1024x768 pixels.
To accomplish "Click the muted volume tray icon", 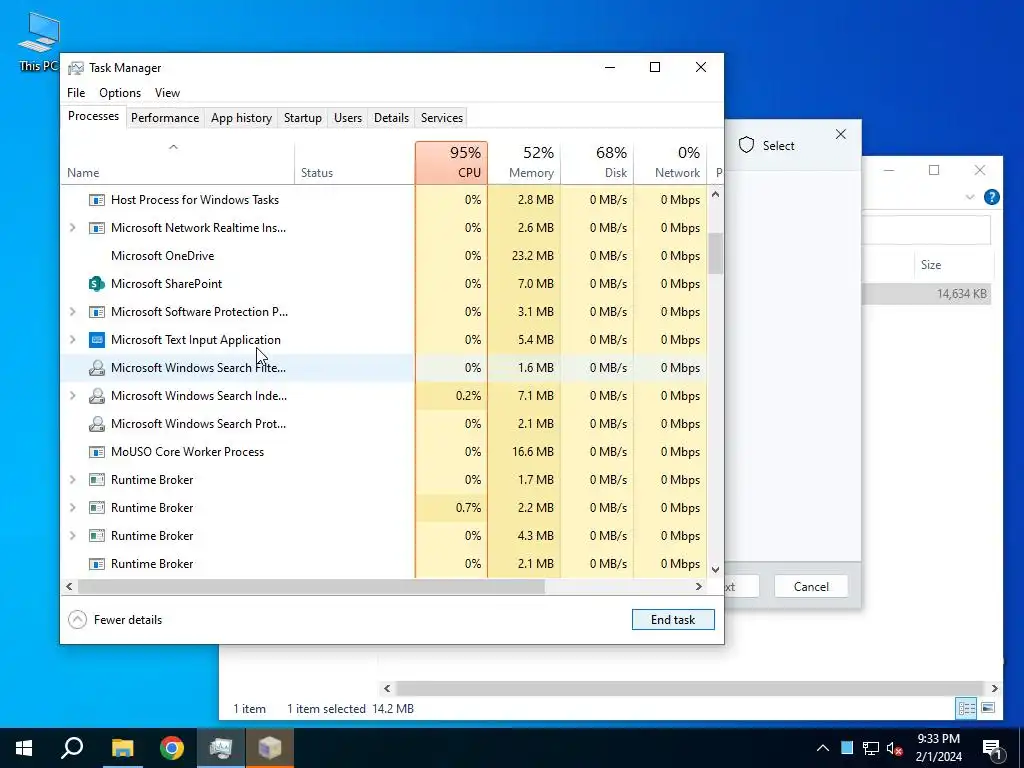I will [x=895, y=748].
